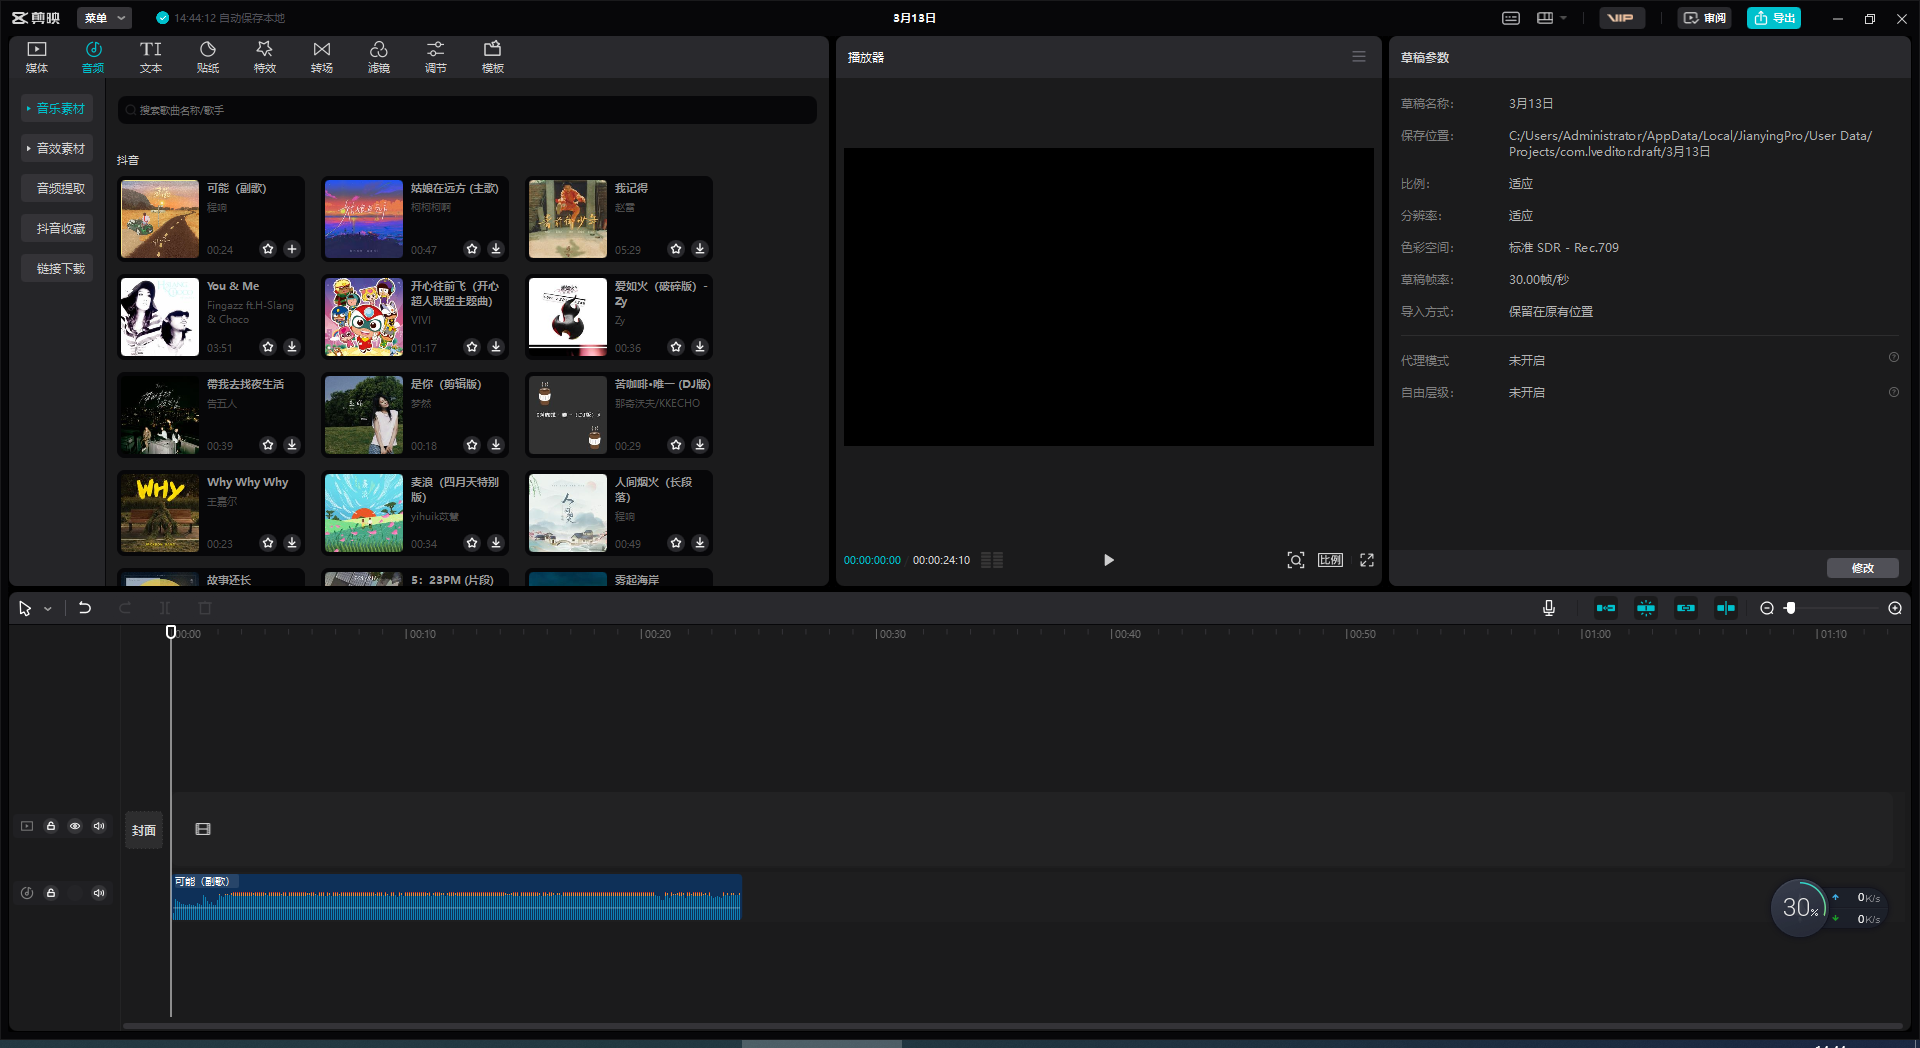The image size is (1920, 1048).
Task: Favorite the 我记得 song
Action: click(x=676, y=249)
